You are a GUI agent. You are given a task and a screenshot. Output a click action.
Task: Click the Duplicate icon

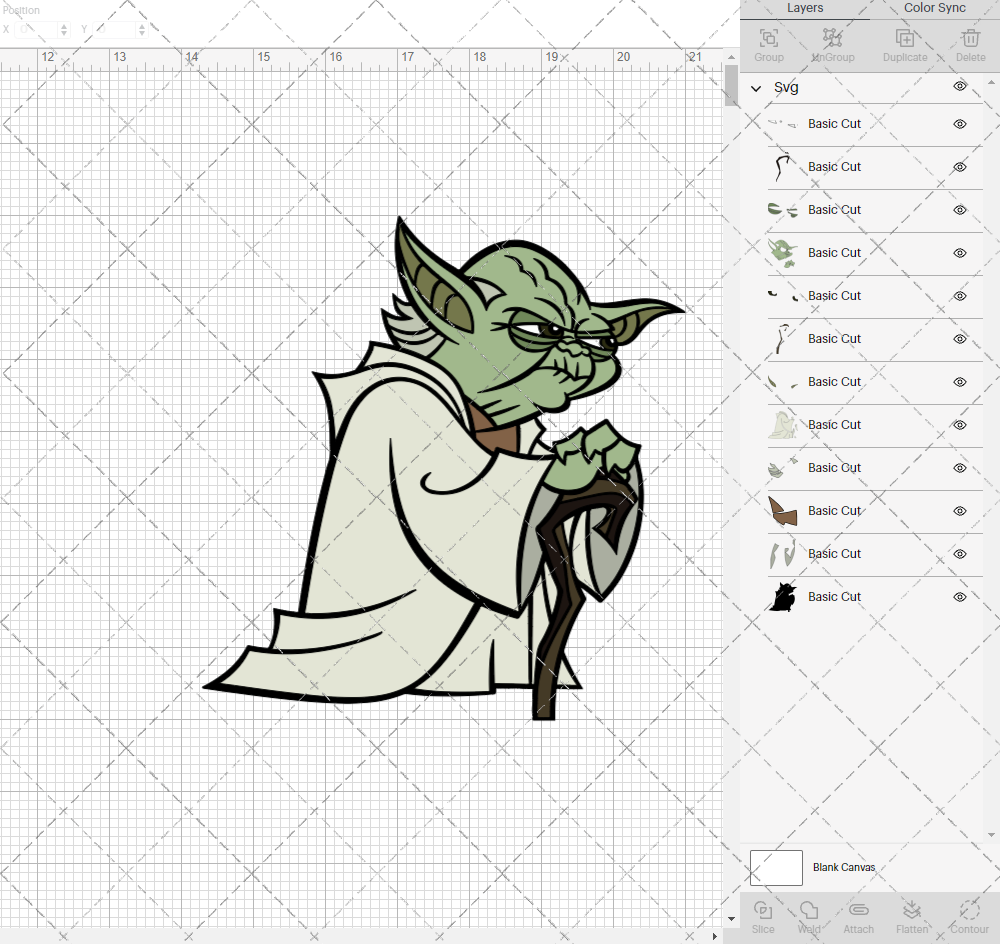904,38
